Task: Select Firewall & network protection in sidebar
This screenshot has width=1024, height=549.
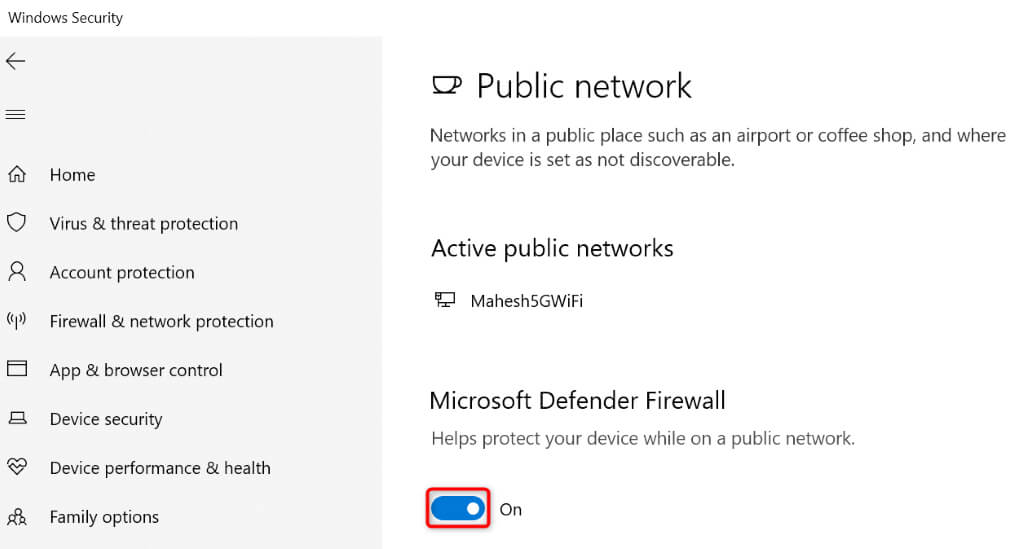Action: (x=161, y=322)
